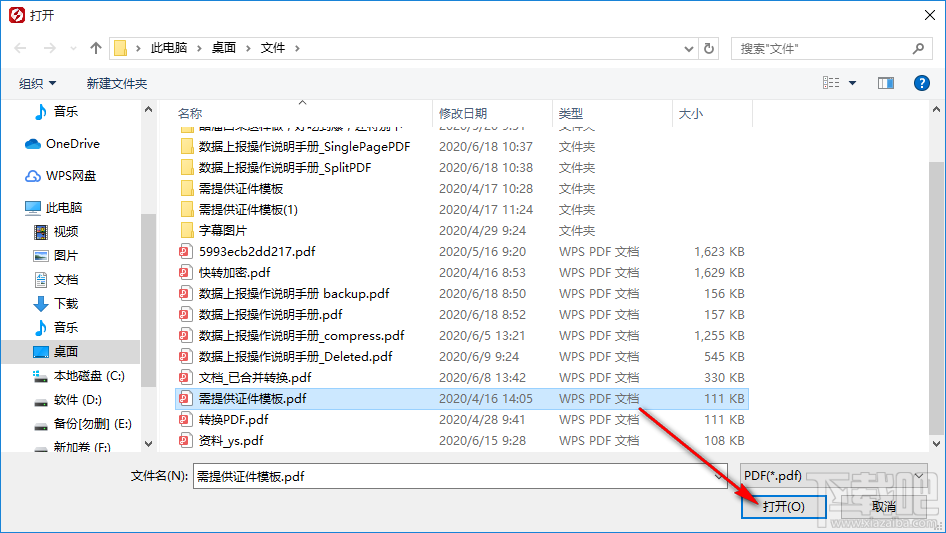
Task: Change the view layout icon
Action: (831, 83)
